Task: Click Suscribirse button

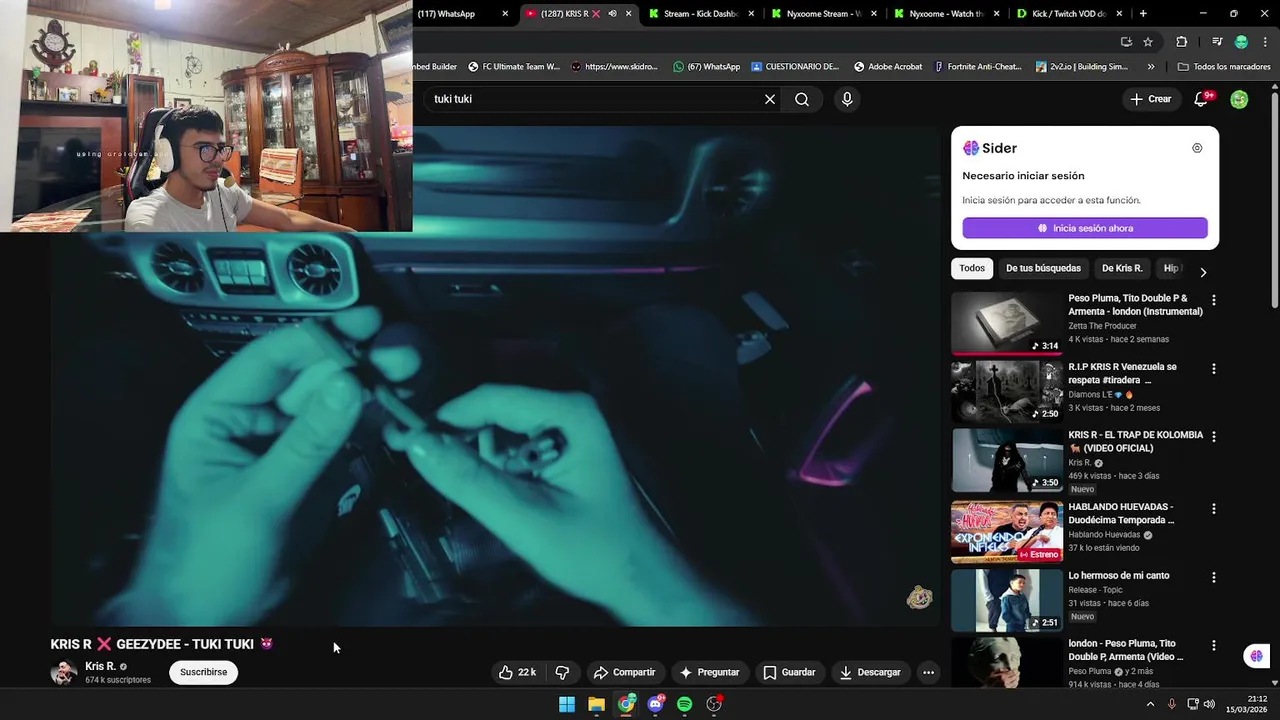Action: pos(204,672)
